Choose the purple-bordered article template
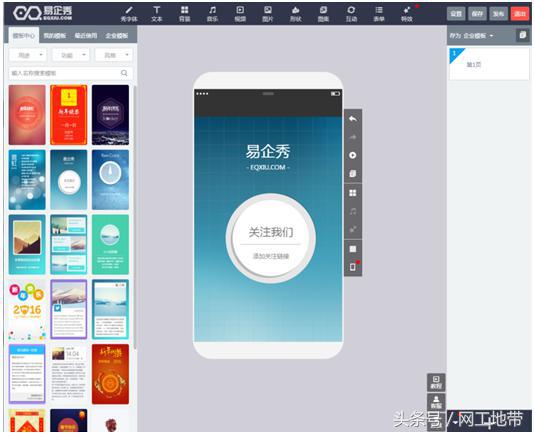Screen dimensions: 534x434 point(68,309)
